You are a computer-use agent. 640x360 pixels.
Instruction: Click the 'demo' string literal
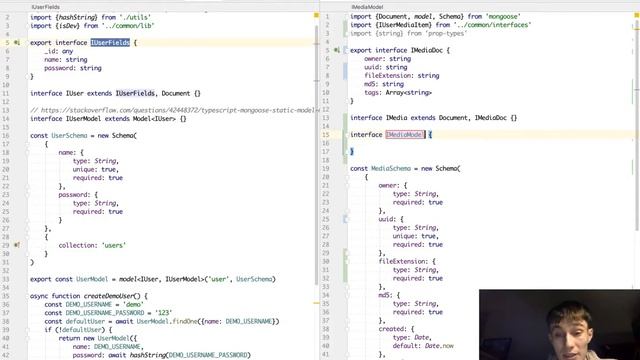(x=133, y=304)
